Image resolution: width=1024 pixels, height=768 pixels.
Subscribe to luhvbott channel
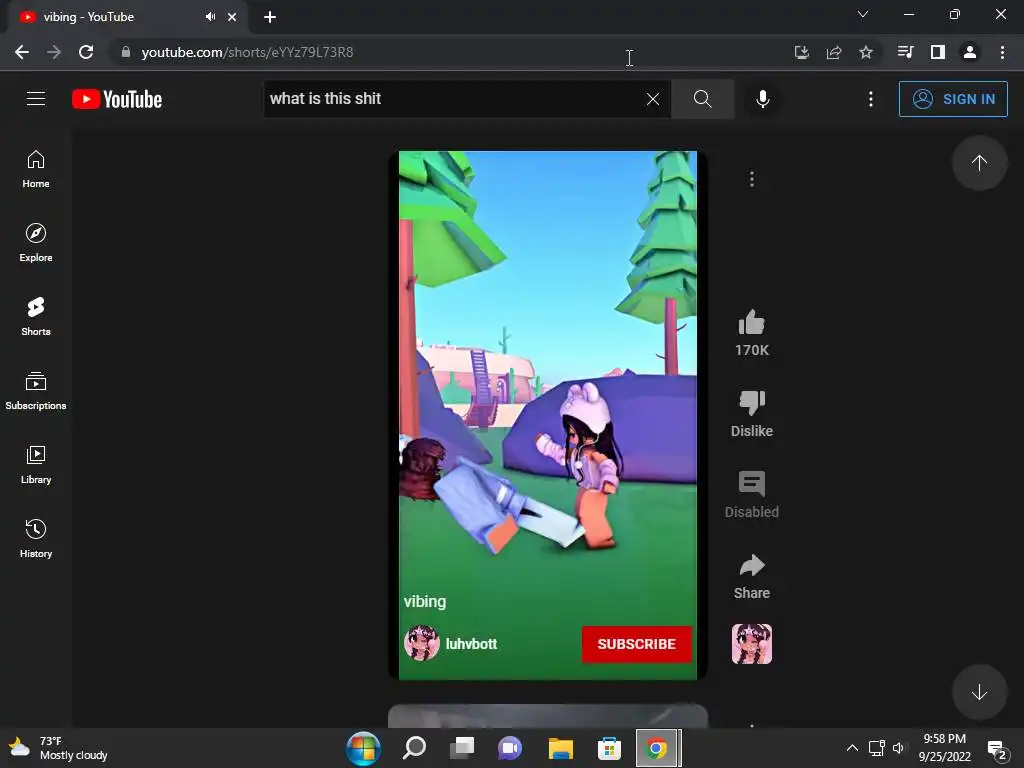637,645
